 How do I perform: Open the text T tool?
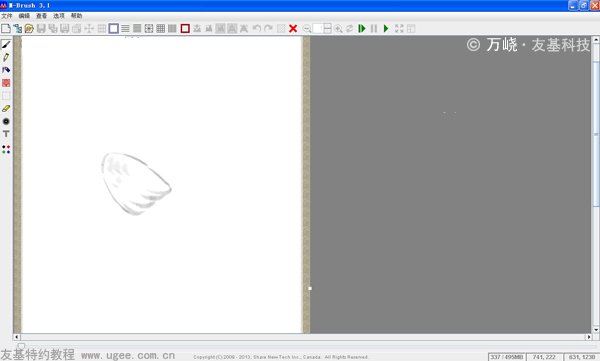click(6, 134)
